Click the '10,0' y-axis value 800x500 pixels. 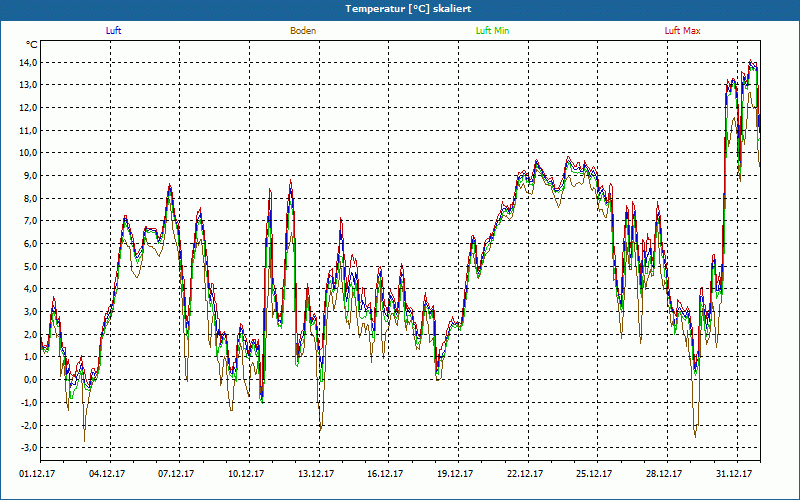28,153
